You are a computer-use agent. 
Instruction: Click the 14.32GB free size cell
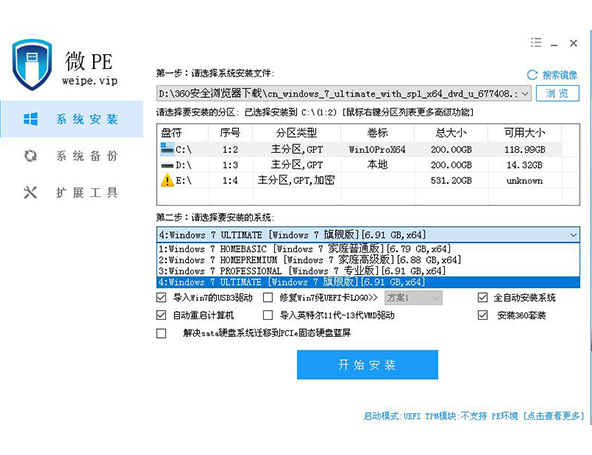pyautogui.click(x=525, y=165)
